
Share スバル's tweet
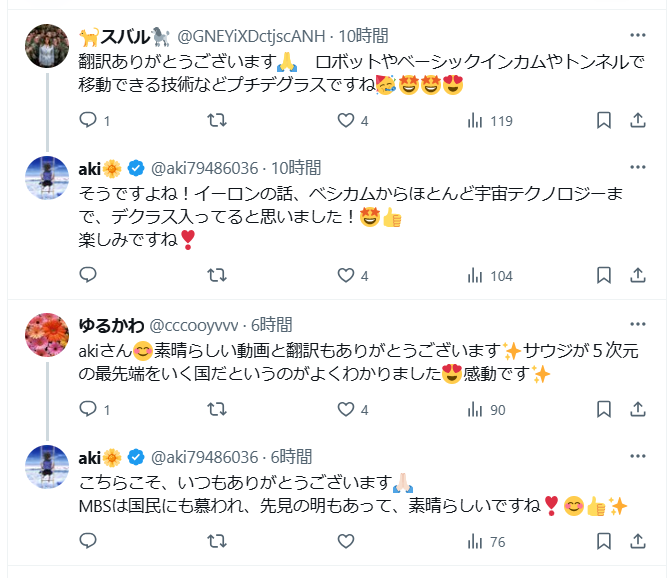coord(637,120)
